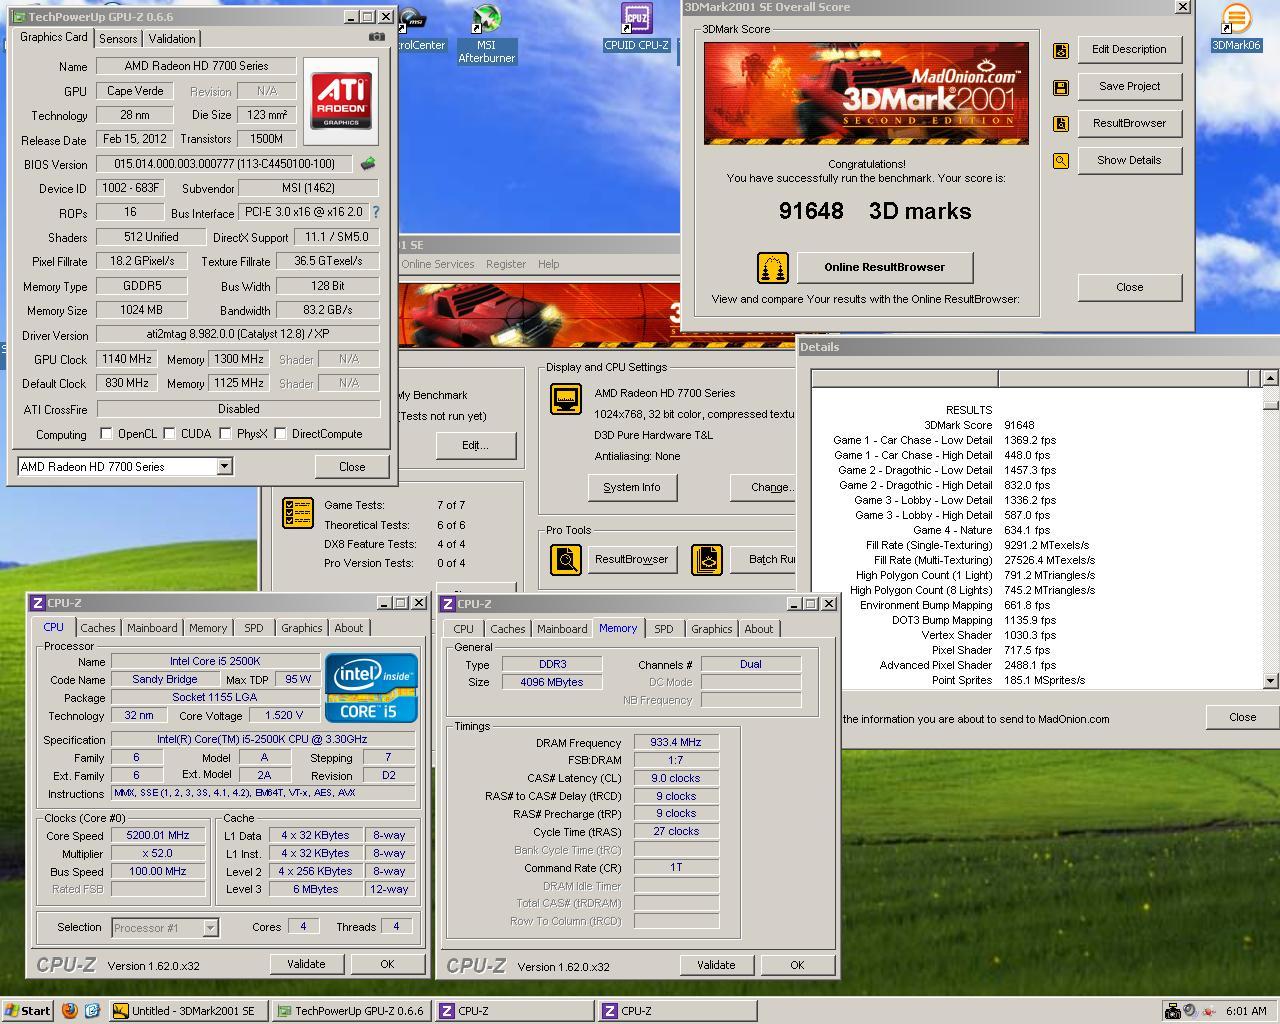Click the GPU Clock 1140 MHz field
1280x1024 pixels.
click(127, 359)
